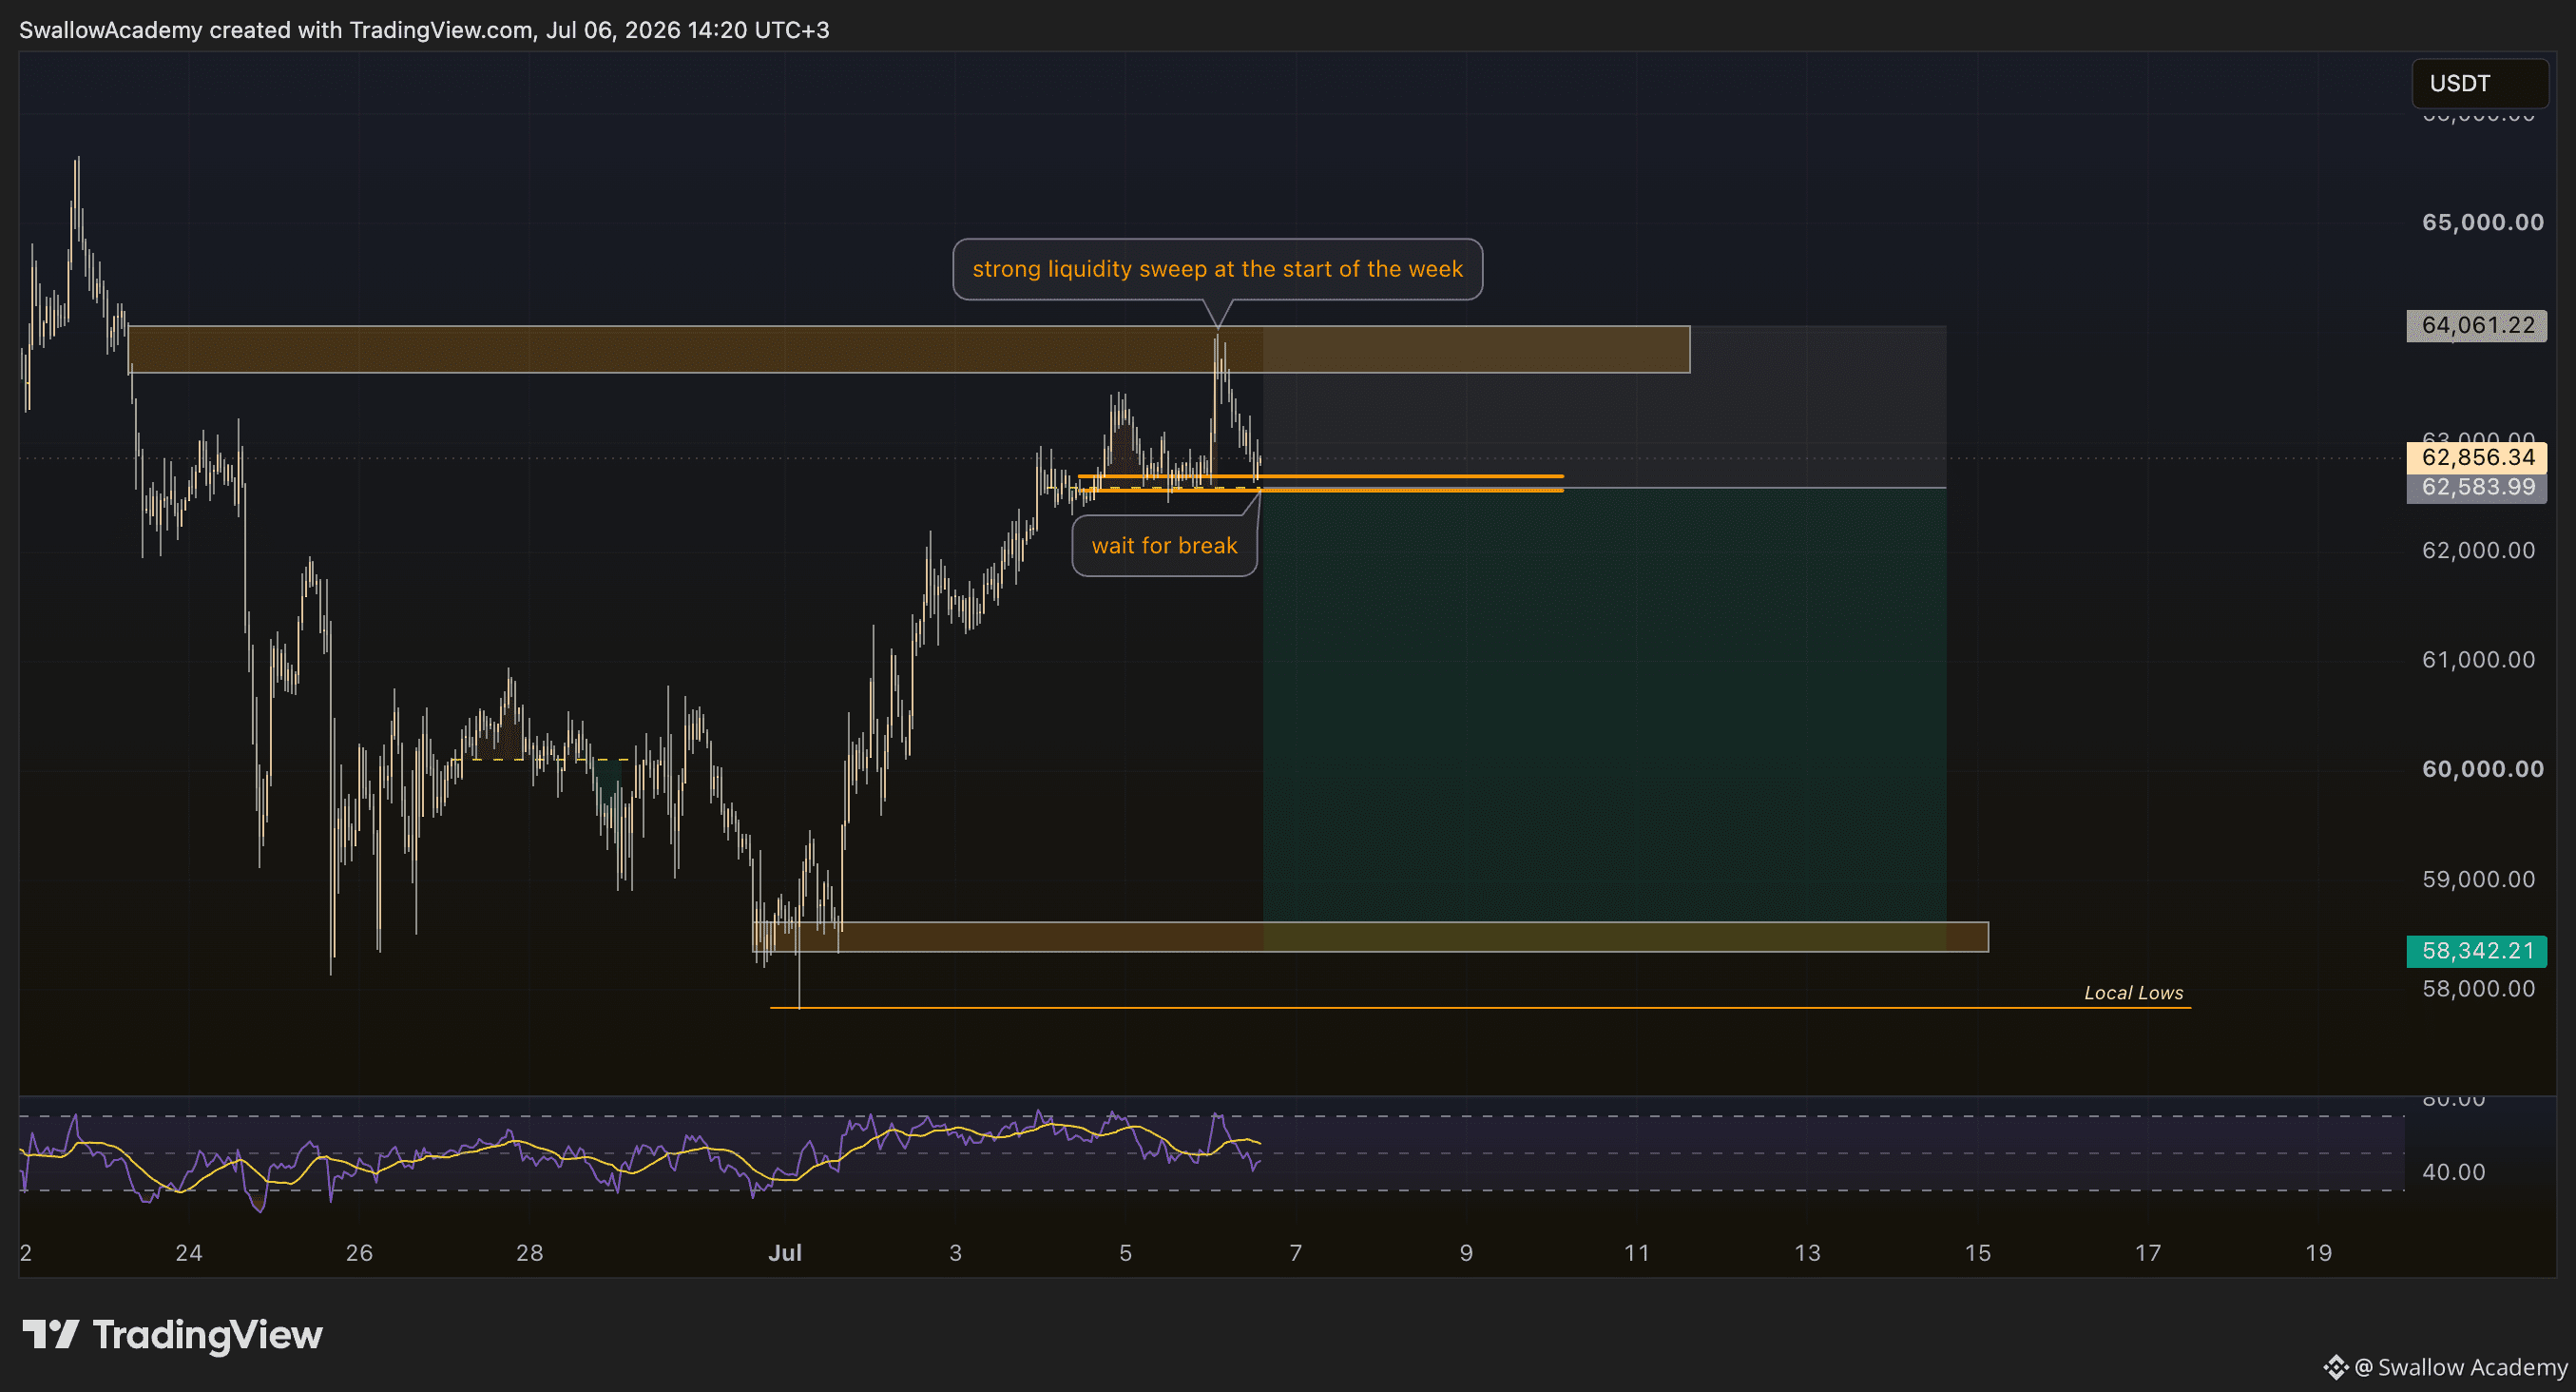Click the 'Local Lows' line label
This screenshot has width=2576, height=1392.
click(2133, 993)
